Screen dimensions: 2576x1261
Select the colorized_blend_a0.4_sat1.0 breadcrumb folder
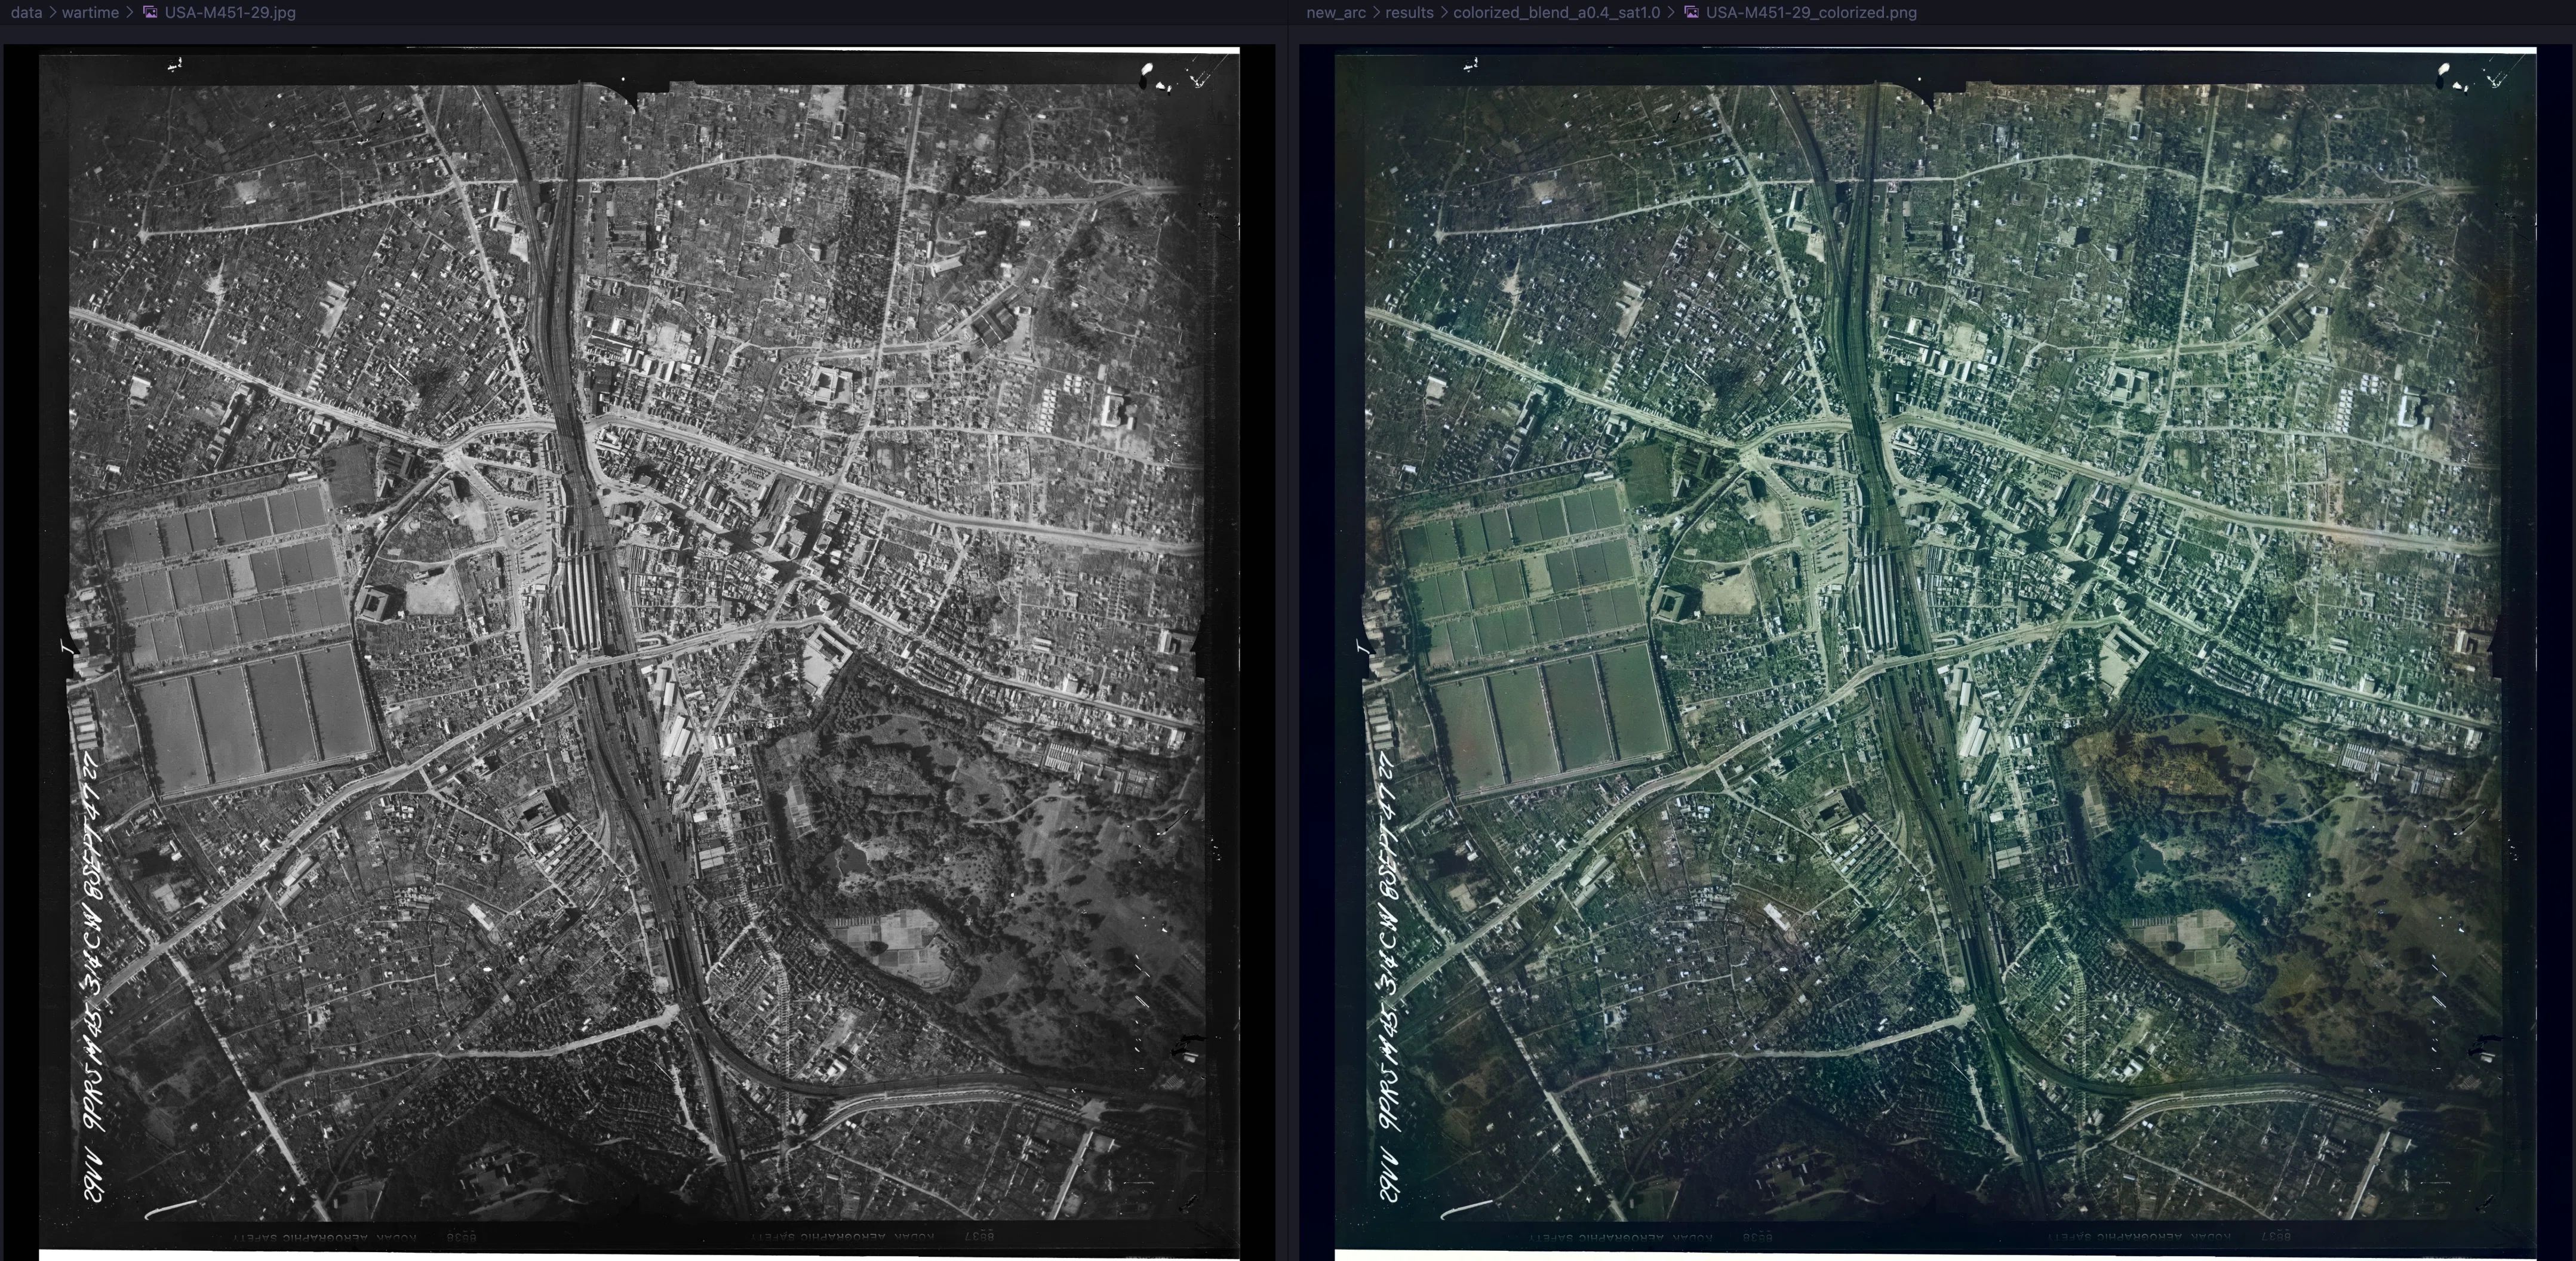1556,13
